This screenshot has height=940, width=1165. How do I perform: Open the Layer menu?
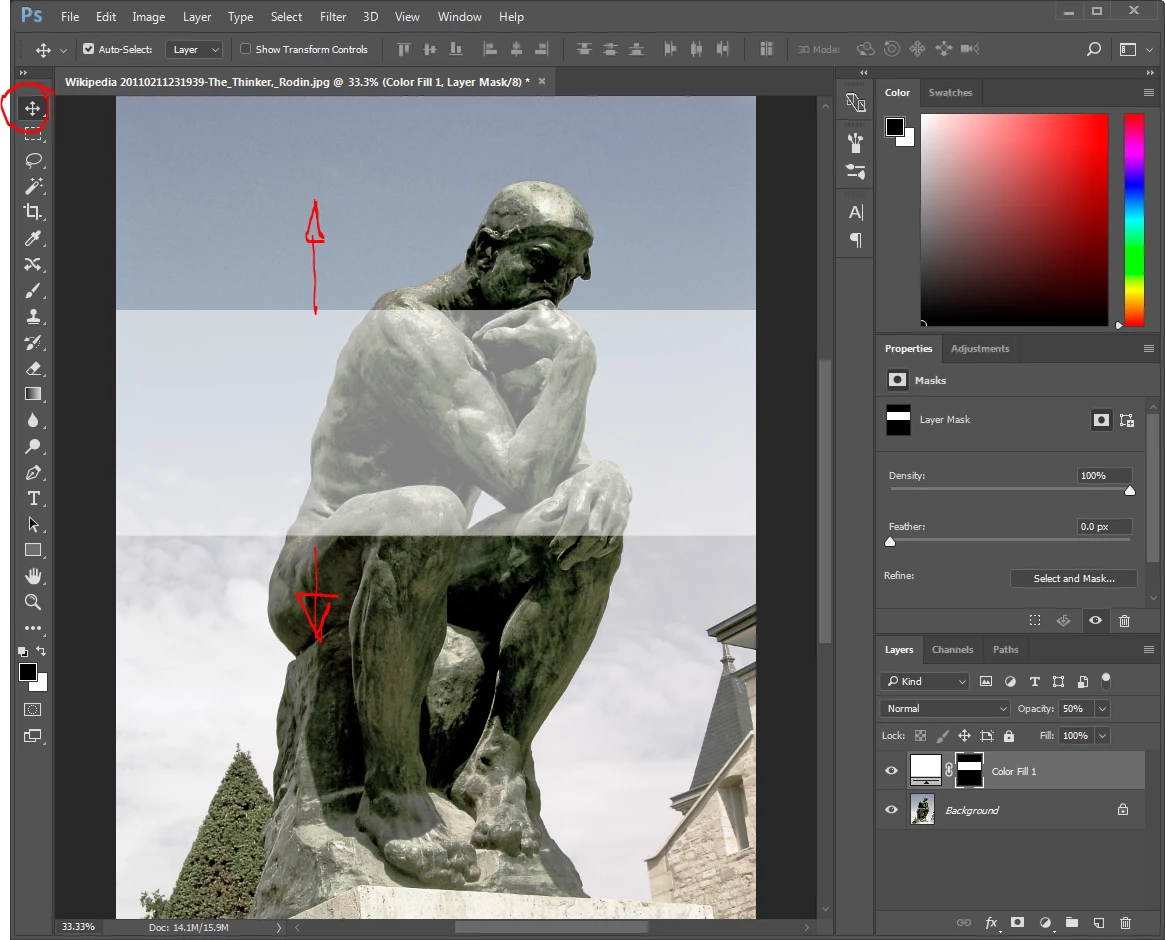point(197,16)
